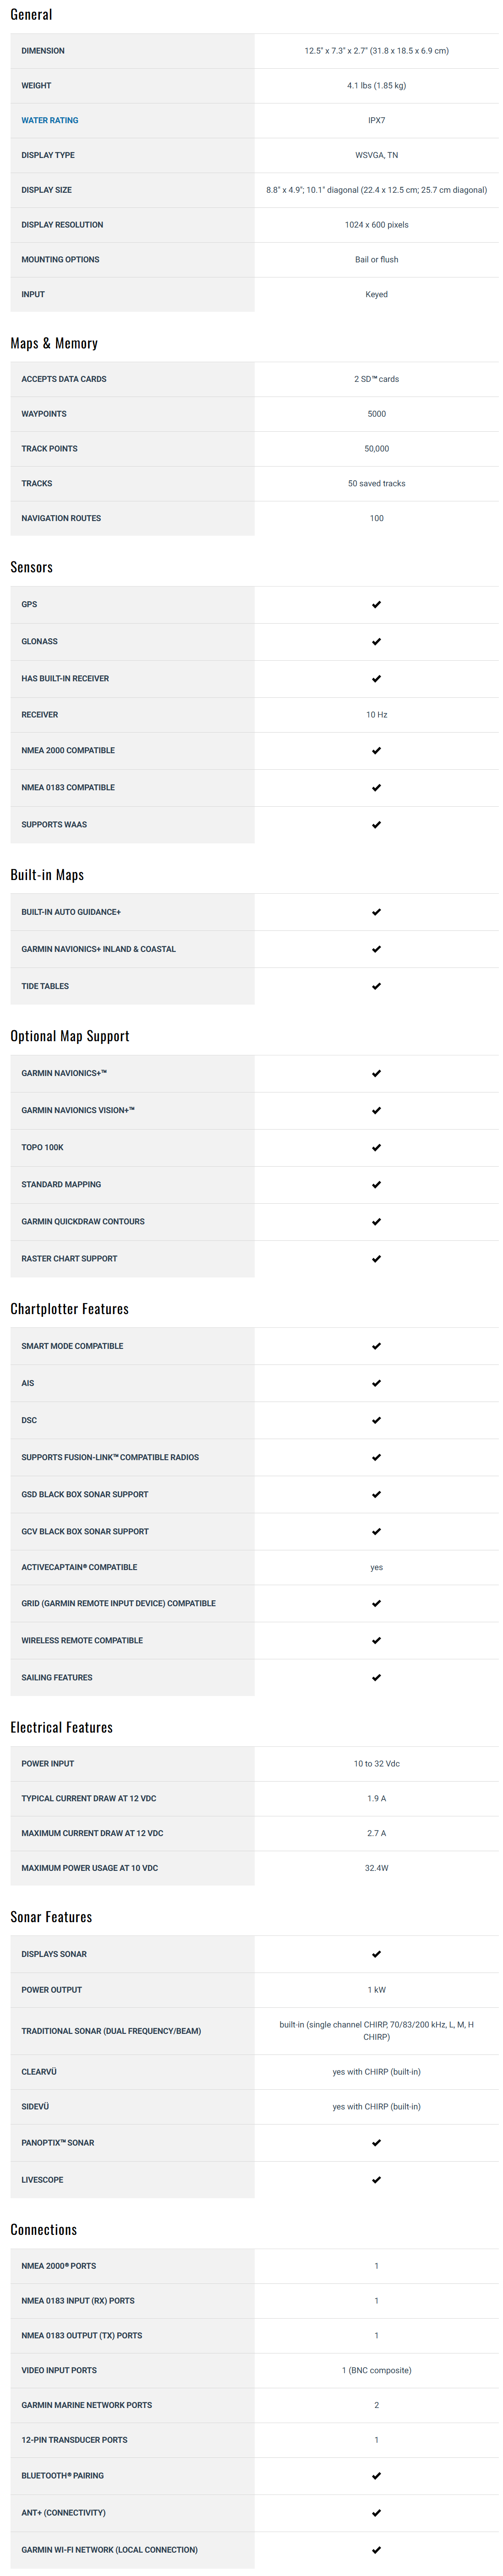Click the Topo 100K checkmark
Image resolution: width=503 pixels, height=2576 pixels.
376,1148
